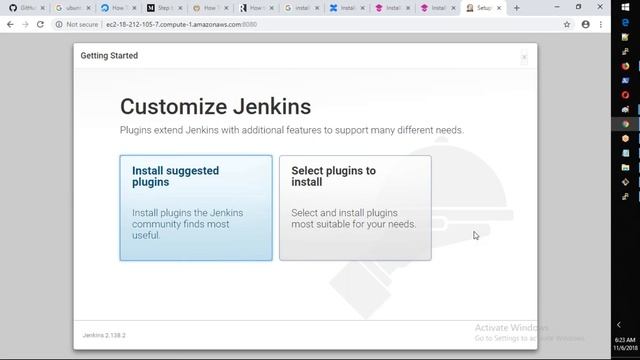Open the Windows Start menu
This screenshot has height=360, width=640.
[x=625, y=7]
